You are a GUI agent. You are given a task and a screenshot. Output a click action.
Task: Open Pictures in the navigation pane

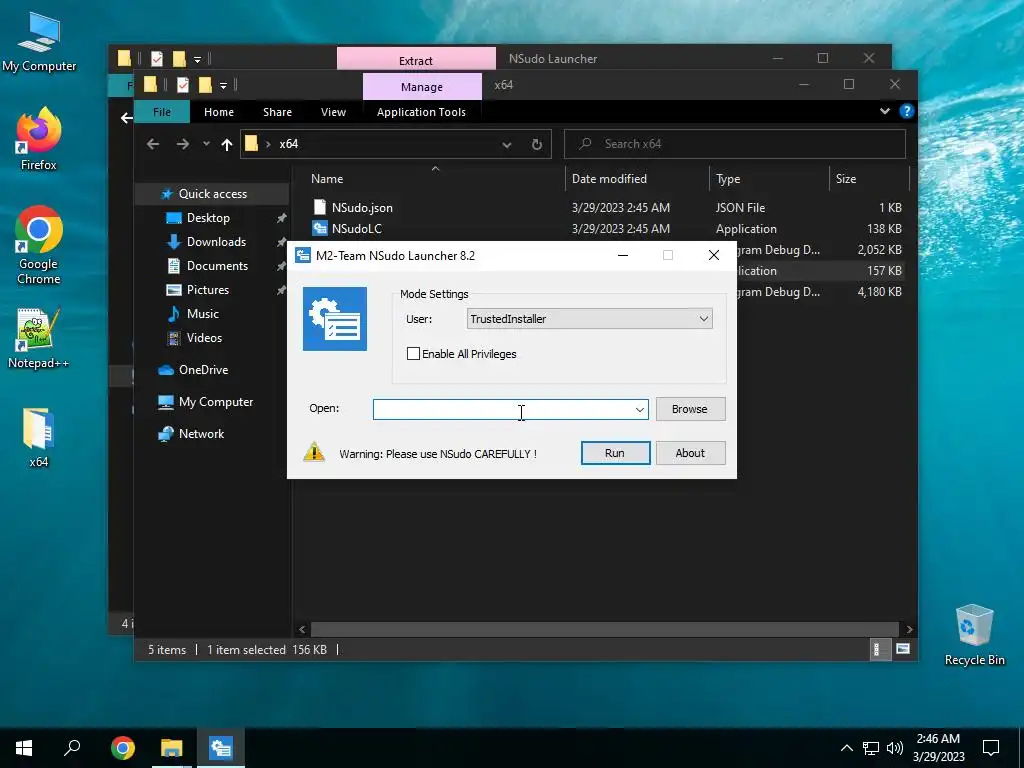click(x=208, y=290)
